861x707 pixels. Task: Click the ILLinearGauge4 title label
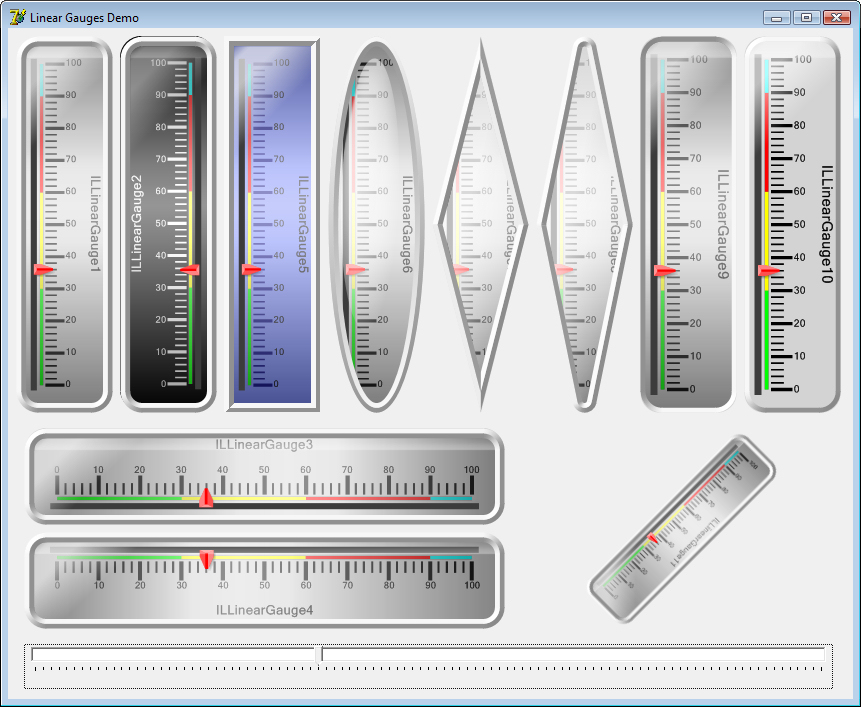264,610
